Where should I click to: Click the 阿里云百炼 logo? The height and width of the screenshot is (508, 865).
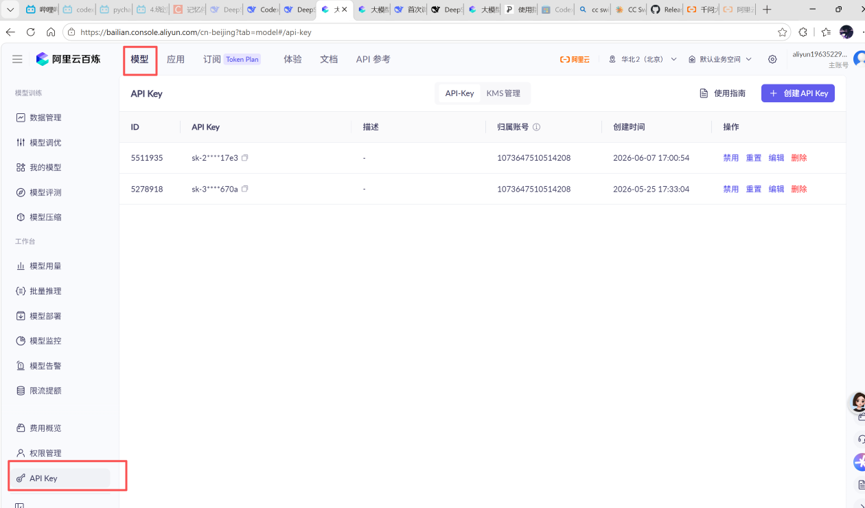point(68,59)
